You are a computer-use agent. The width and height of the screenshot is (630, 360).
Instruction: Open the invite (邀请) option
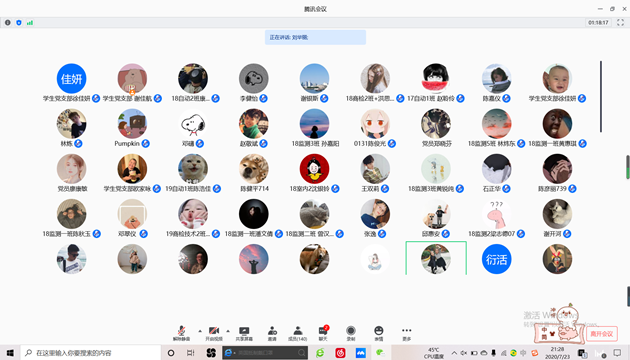(272, 333)
